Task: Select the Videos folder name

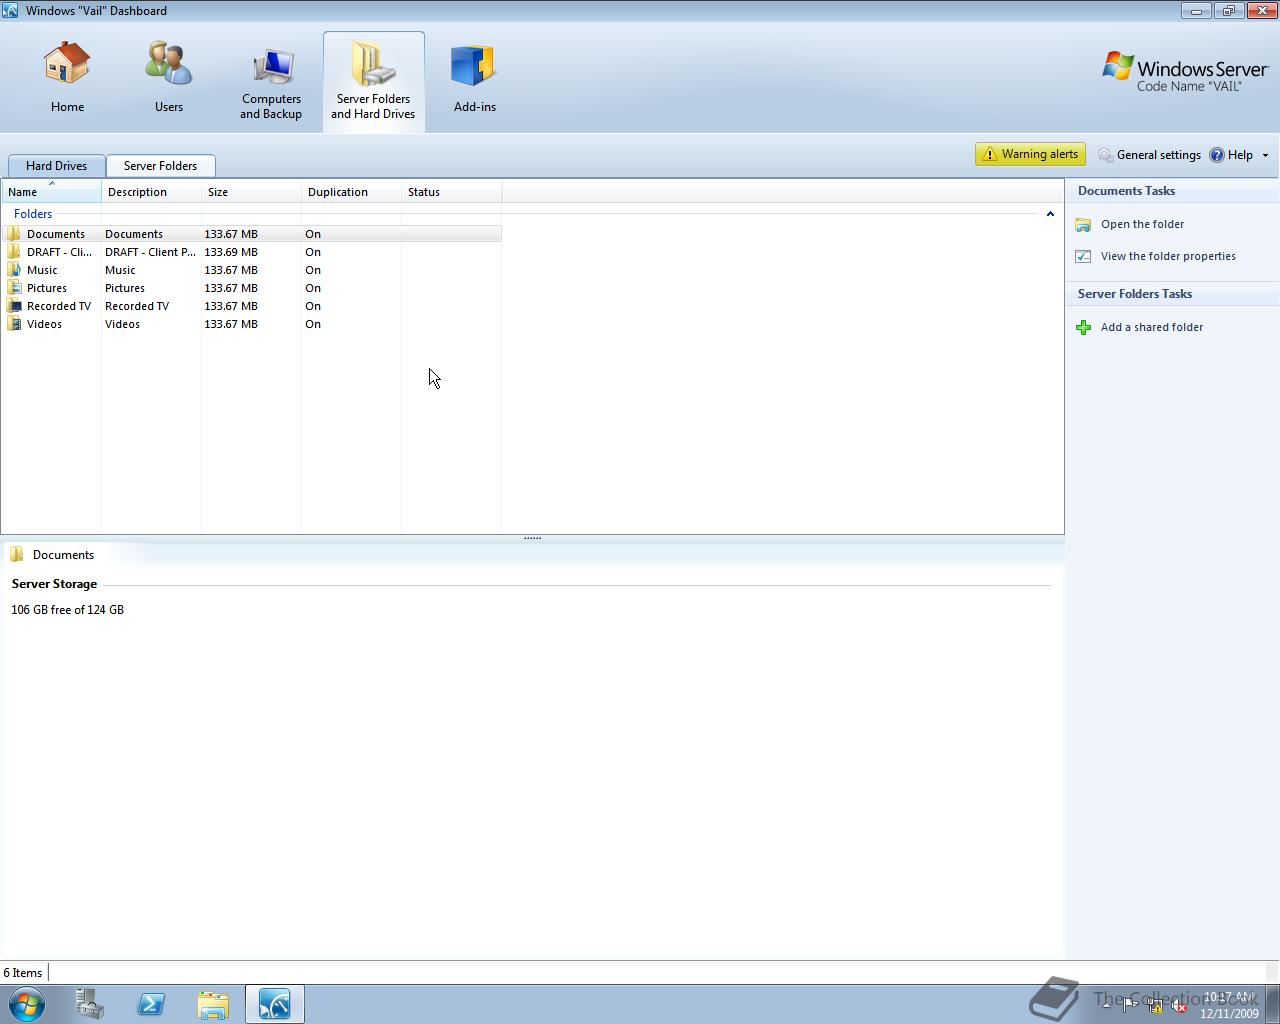Action: point(44,324)
